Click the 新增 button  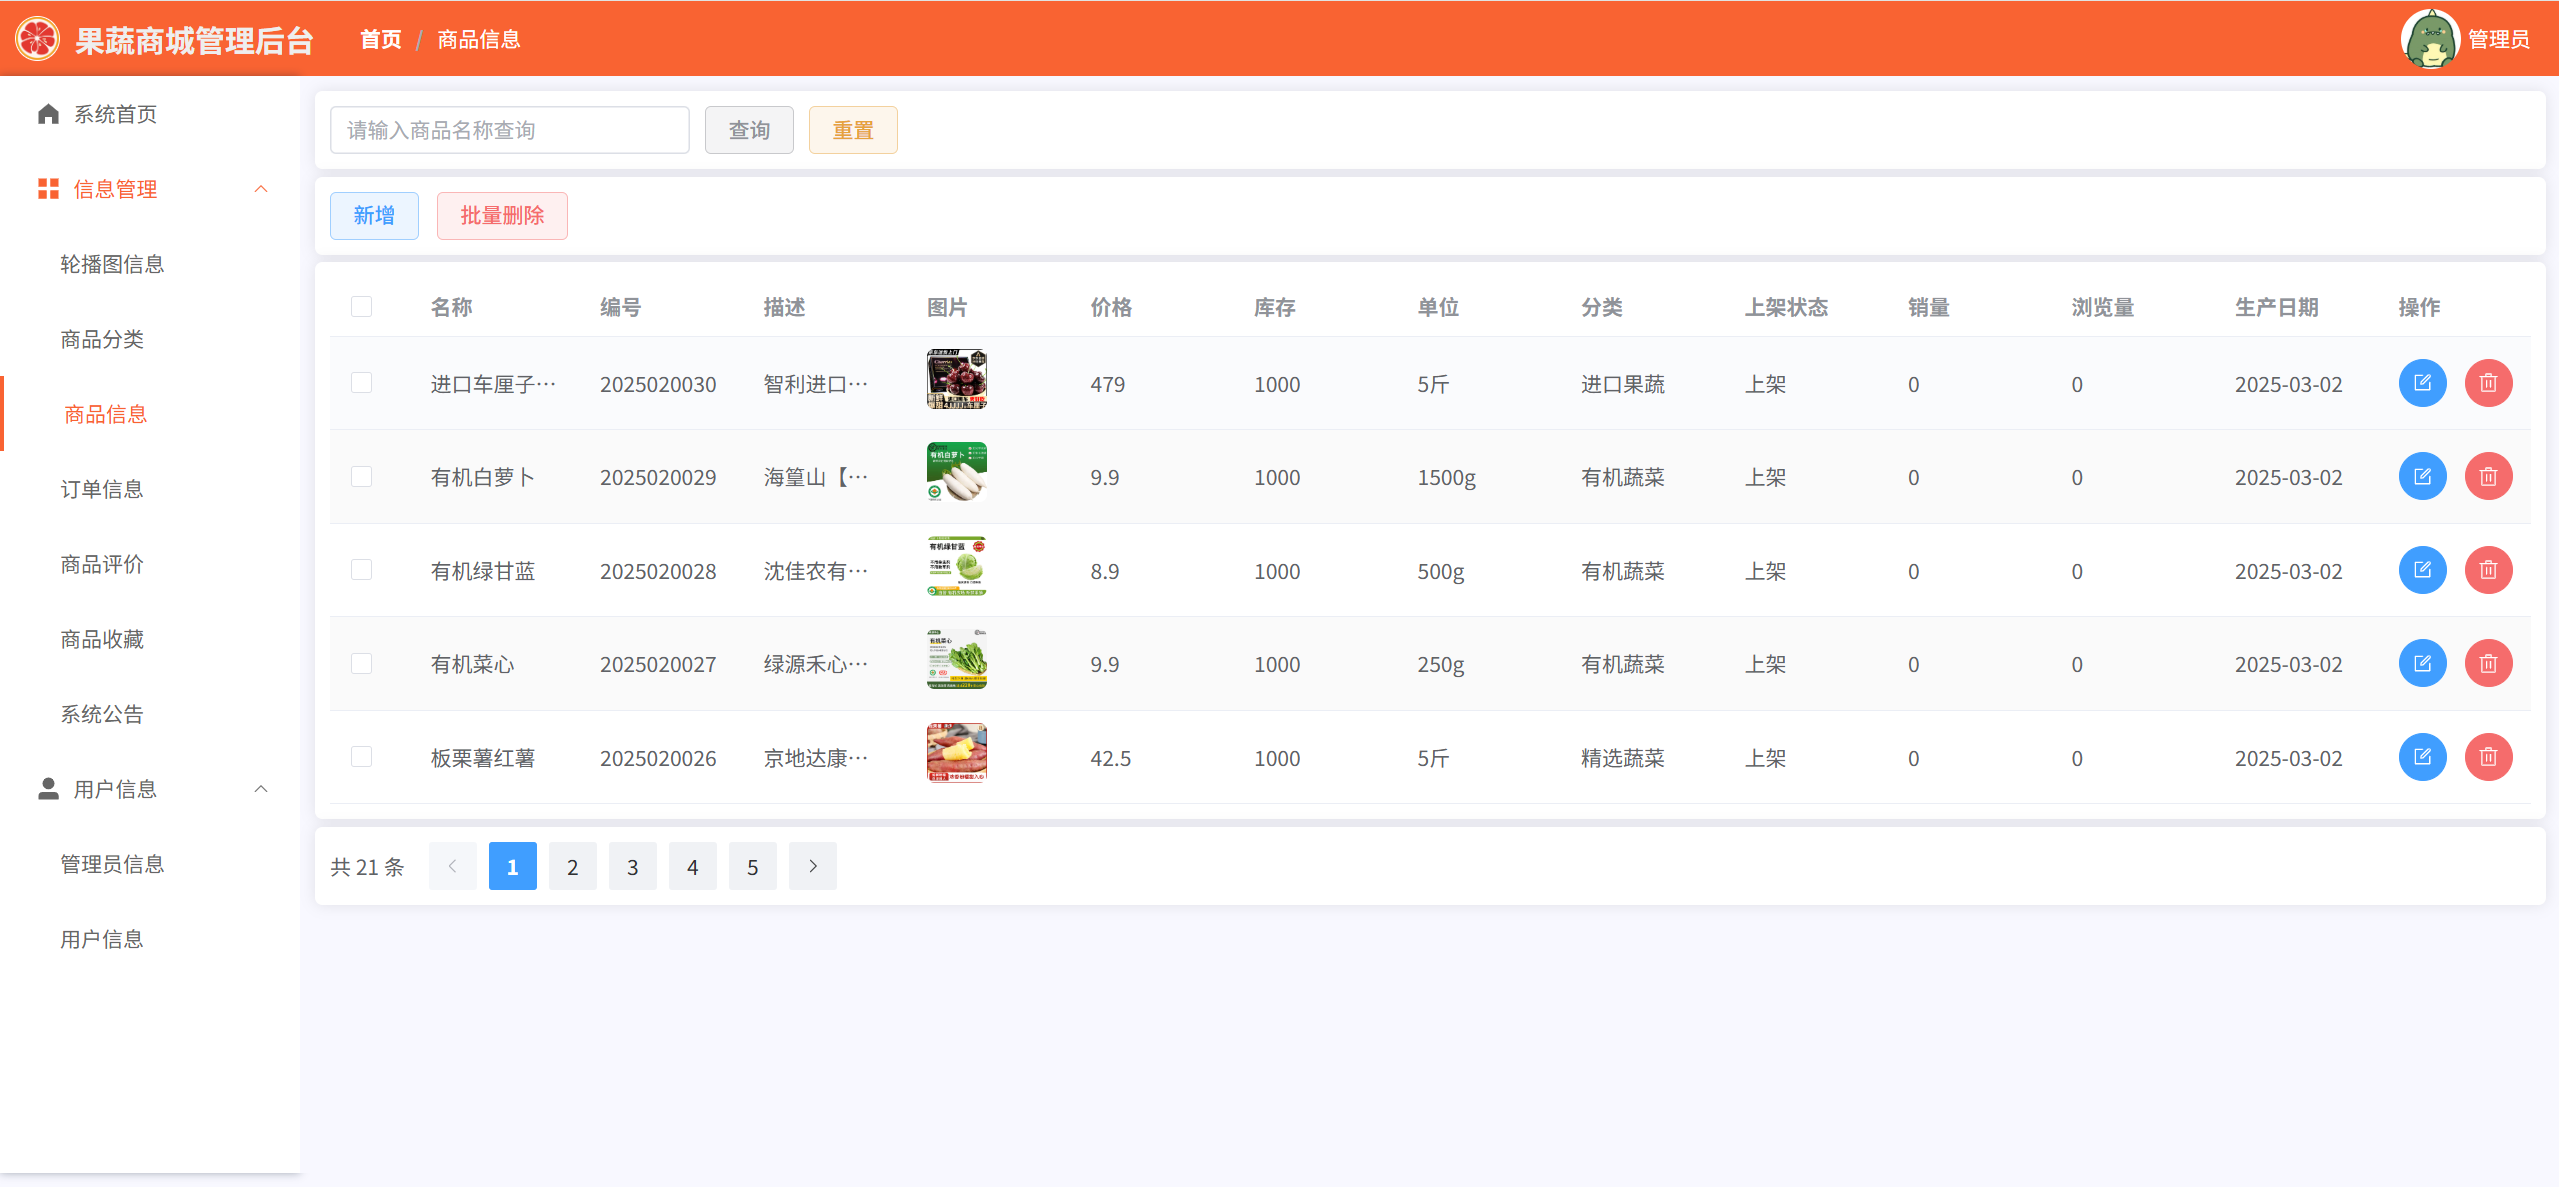(x=374, y=215)
